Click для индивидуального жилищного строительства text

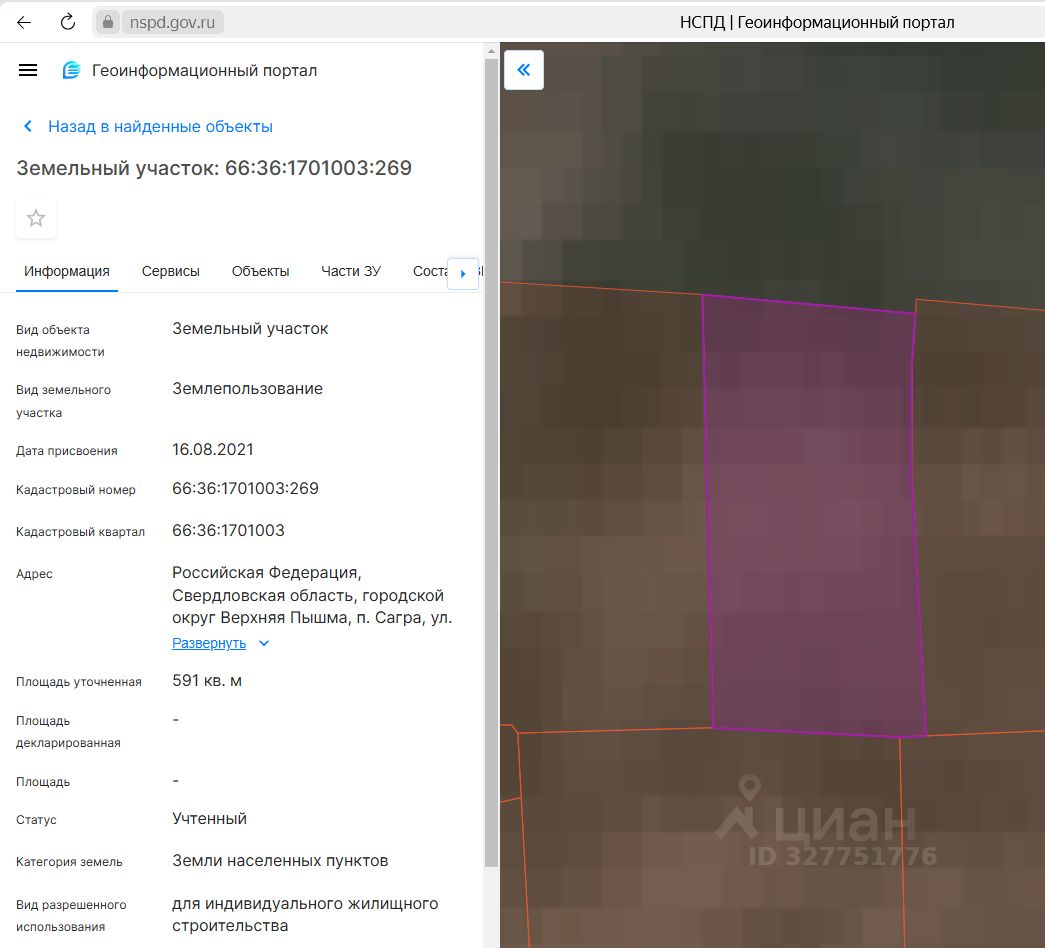tap(305, 915)
